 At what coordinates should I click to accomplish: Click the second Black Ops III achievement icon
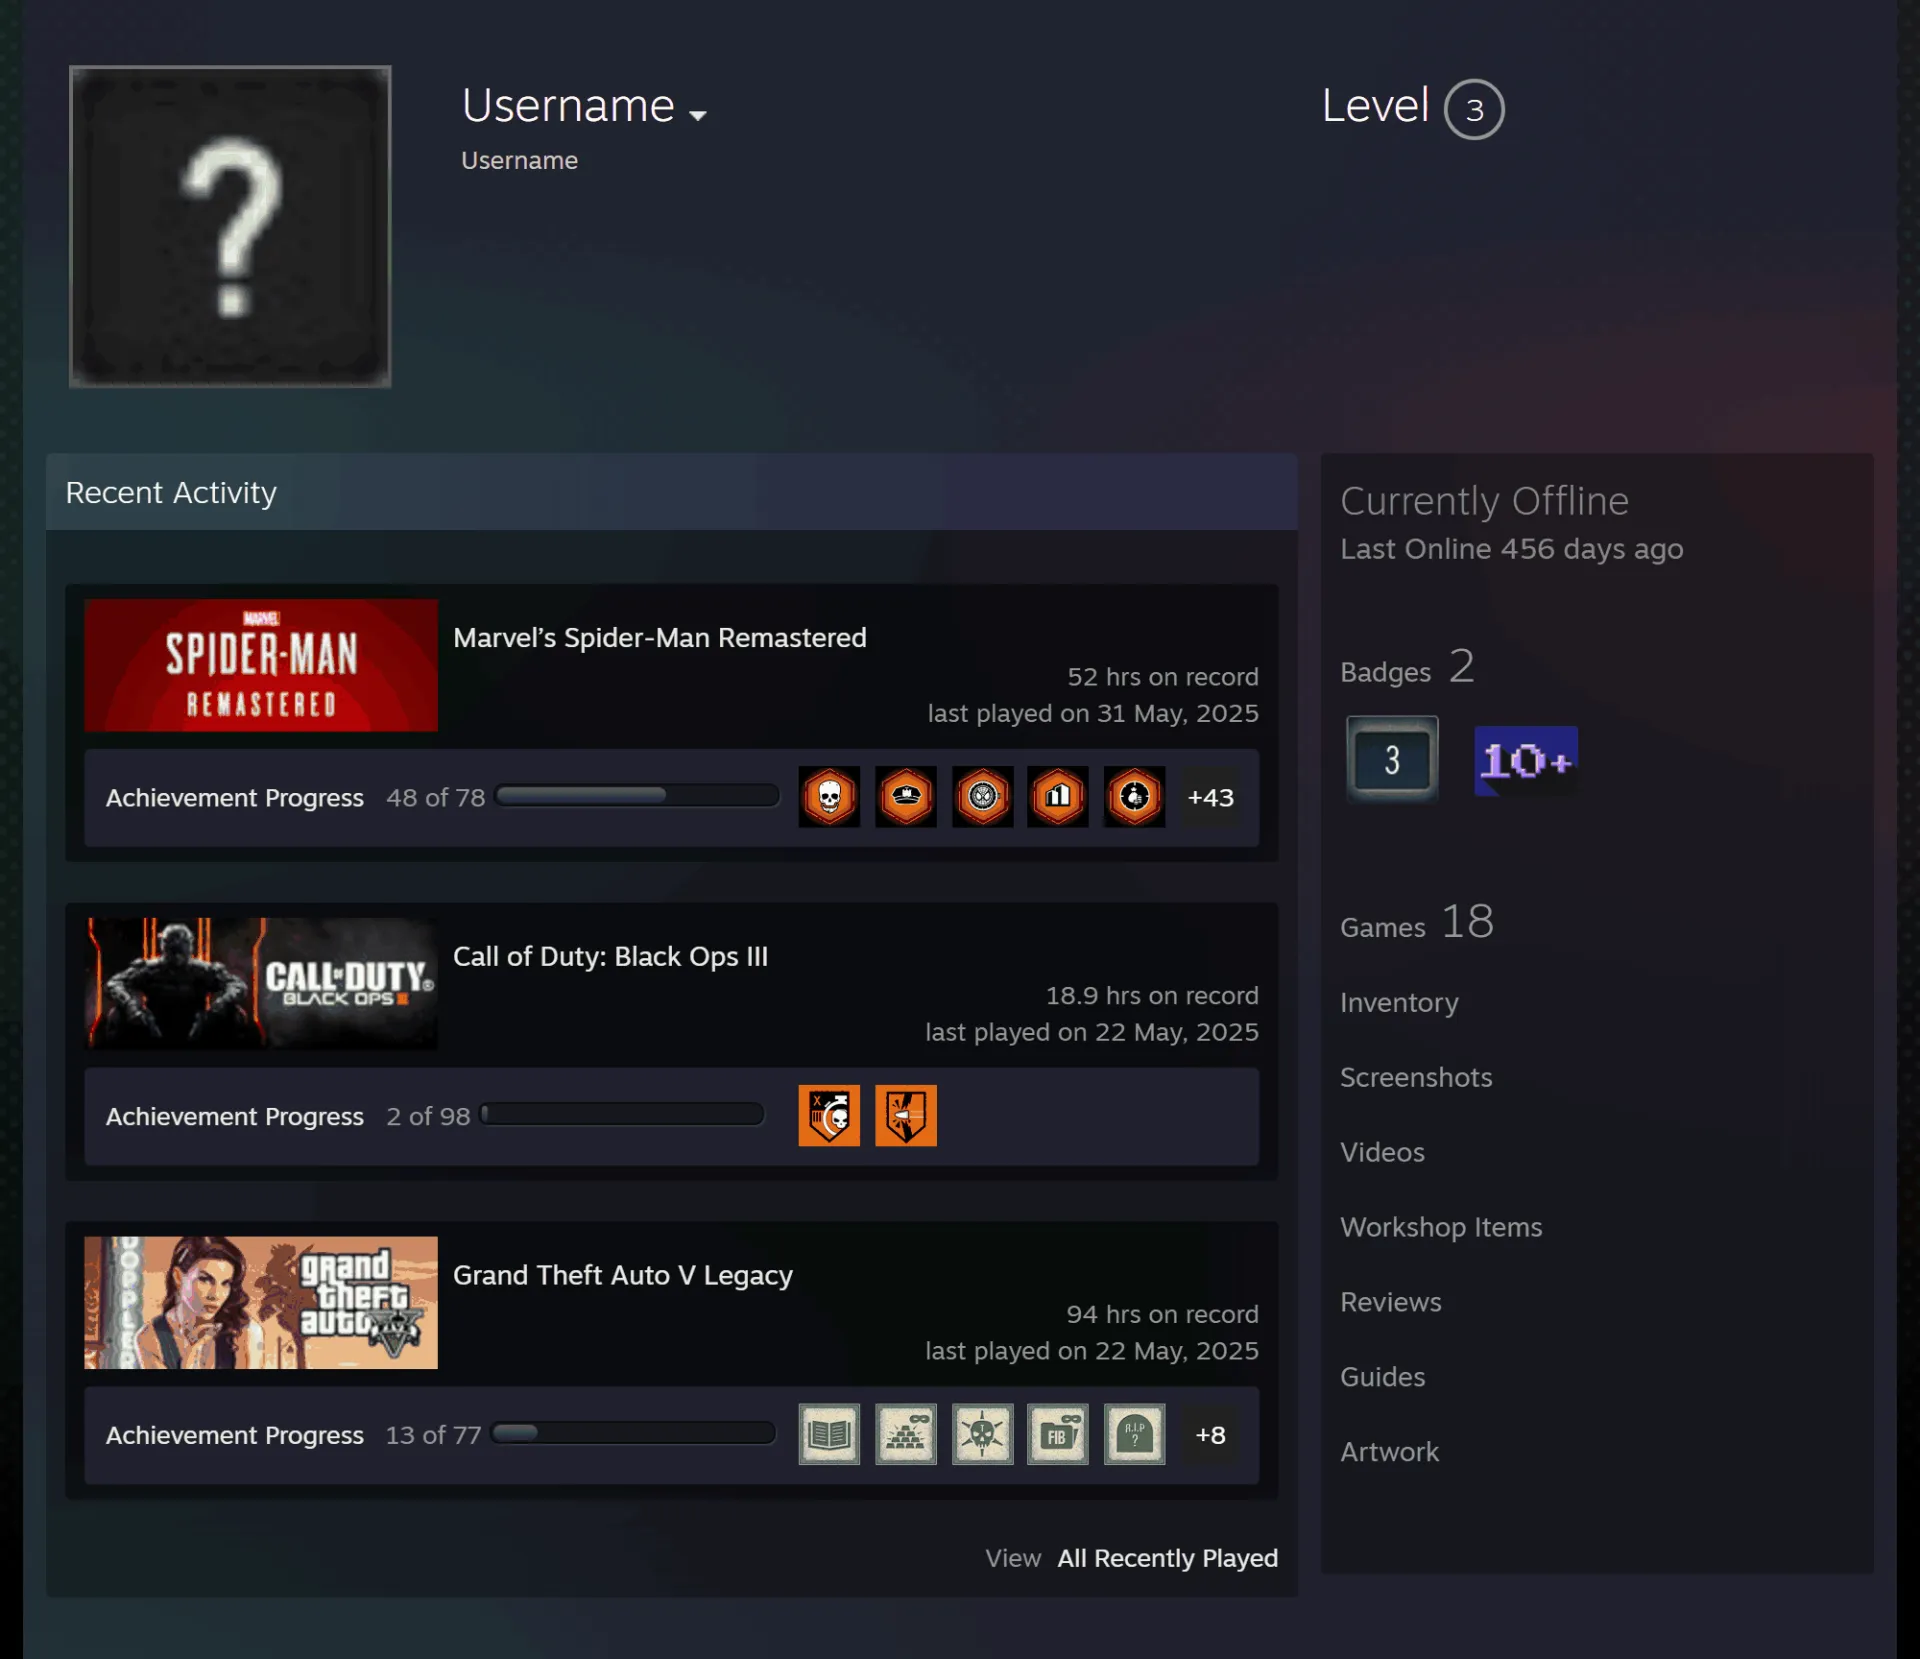coord(906,1115)
